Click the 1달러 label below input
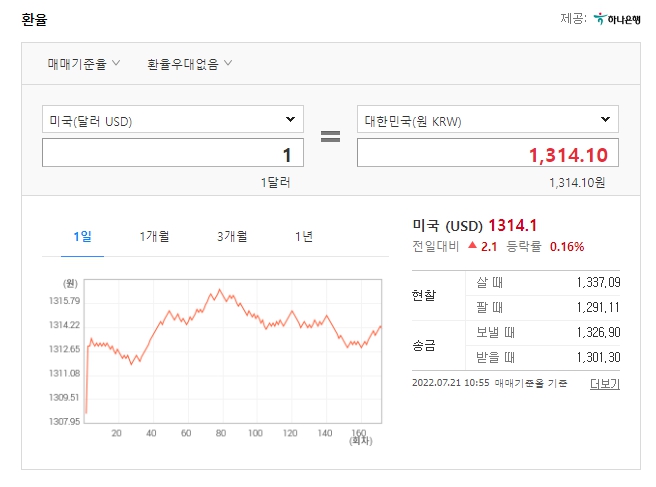This screenshot has width=656, height=487. [275, 183]
